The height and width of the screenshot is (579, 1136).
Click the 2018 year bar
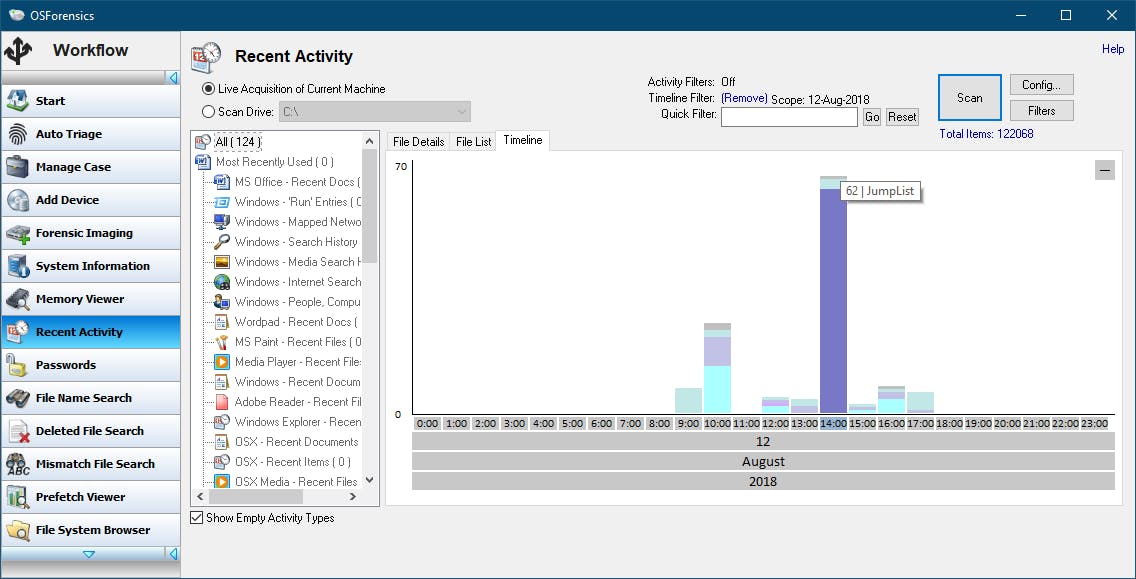(763, 481)
